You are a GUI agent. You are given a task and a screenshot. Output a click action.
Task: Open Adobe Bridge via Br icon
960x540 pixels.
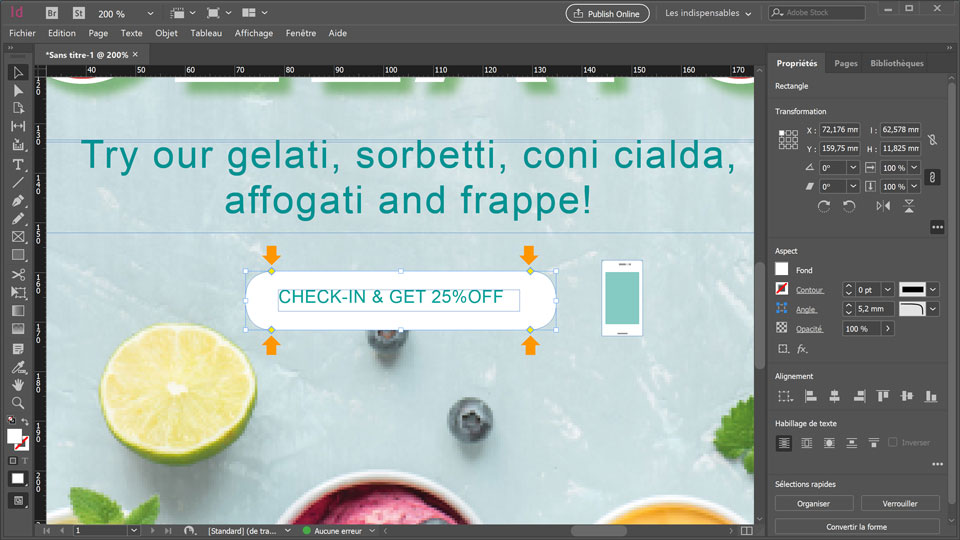[x=52, y=13]
